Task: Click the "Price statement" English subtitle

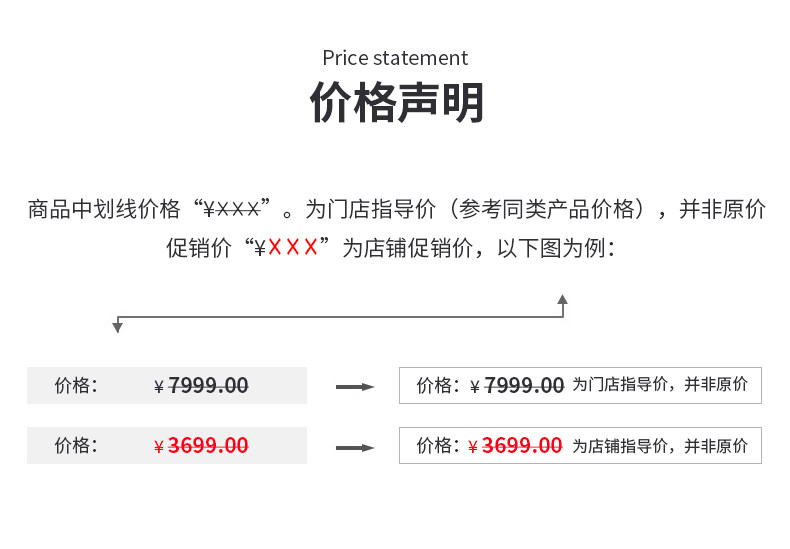Action: [395, 58]
